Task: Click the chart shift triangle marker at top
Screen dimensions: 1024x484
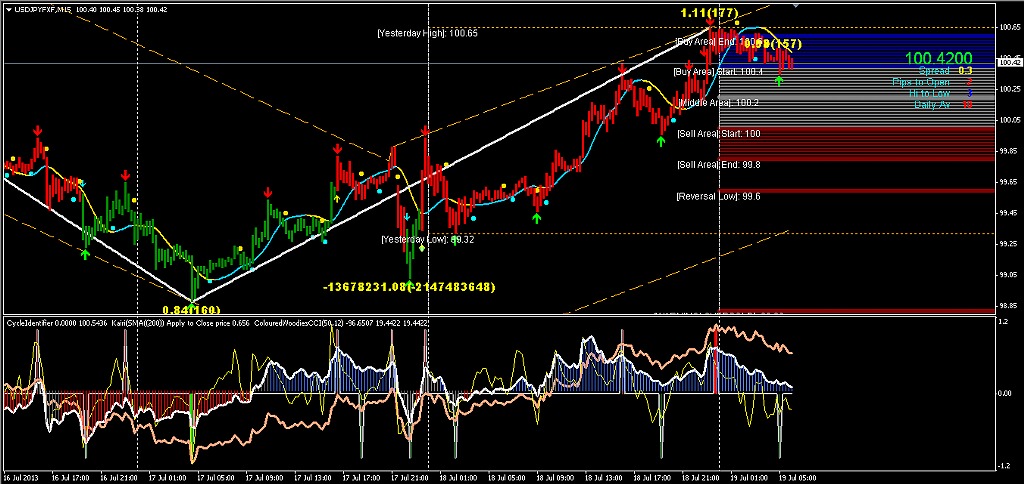Action: click(795, 5)
